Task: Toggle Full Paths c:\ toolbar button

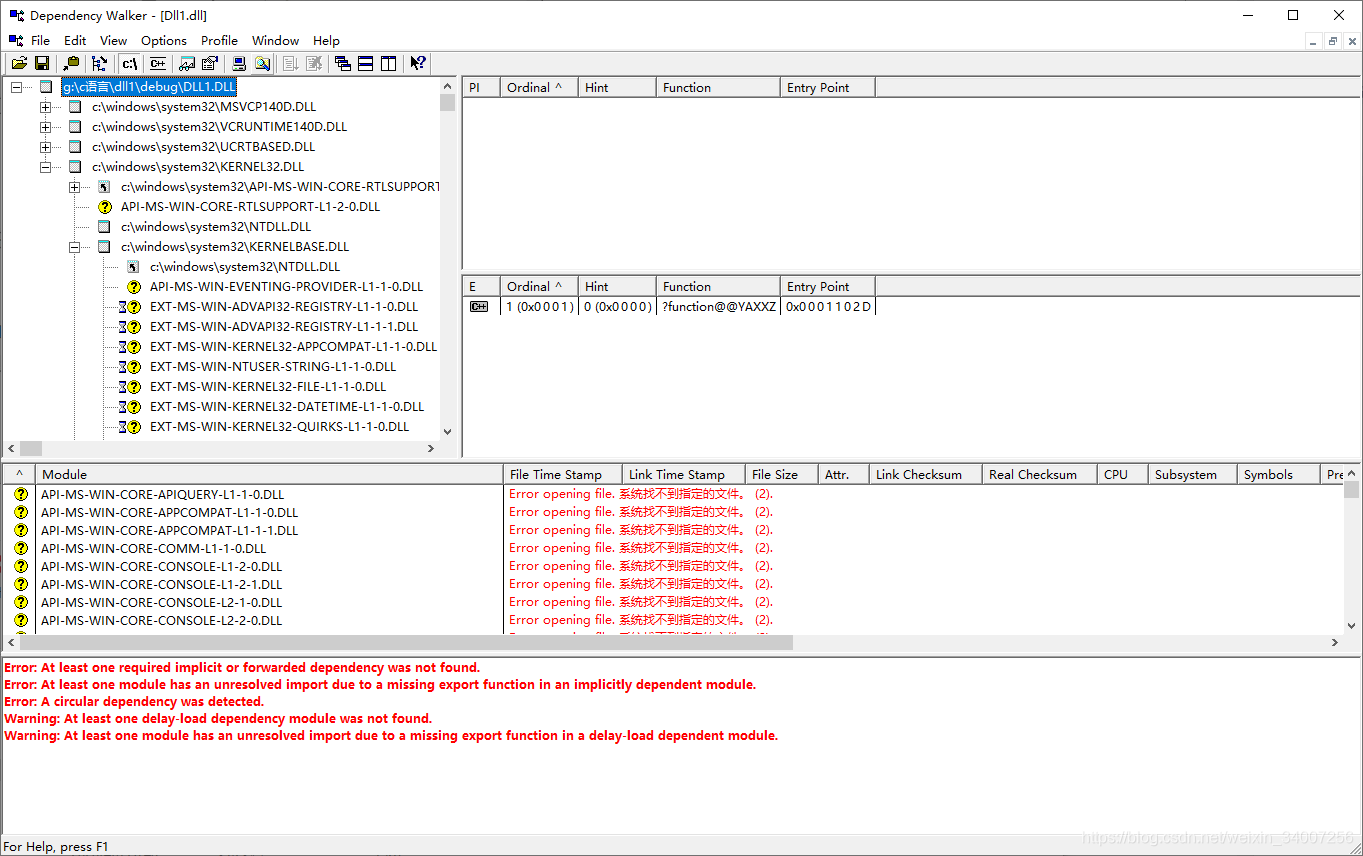Action: (129, 63)
